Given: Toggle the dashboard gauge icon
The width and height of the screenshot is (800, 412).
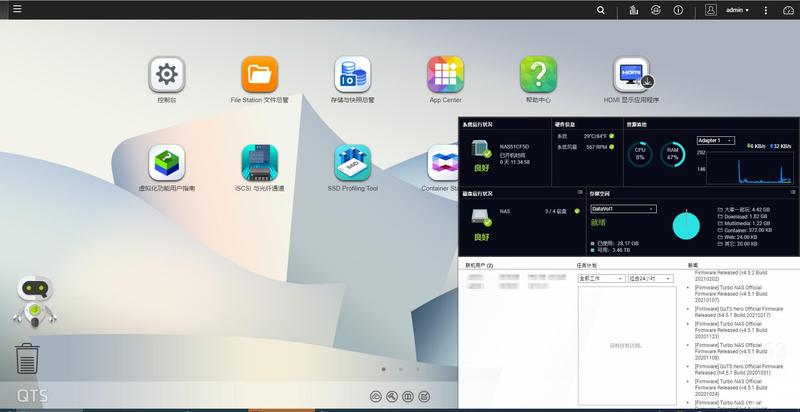Looking at the screenshot, I should [x=788, y=10].
